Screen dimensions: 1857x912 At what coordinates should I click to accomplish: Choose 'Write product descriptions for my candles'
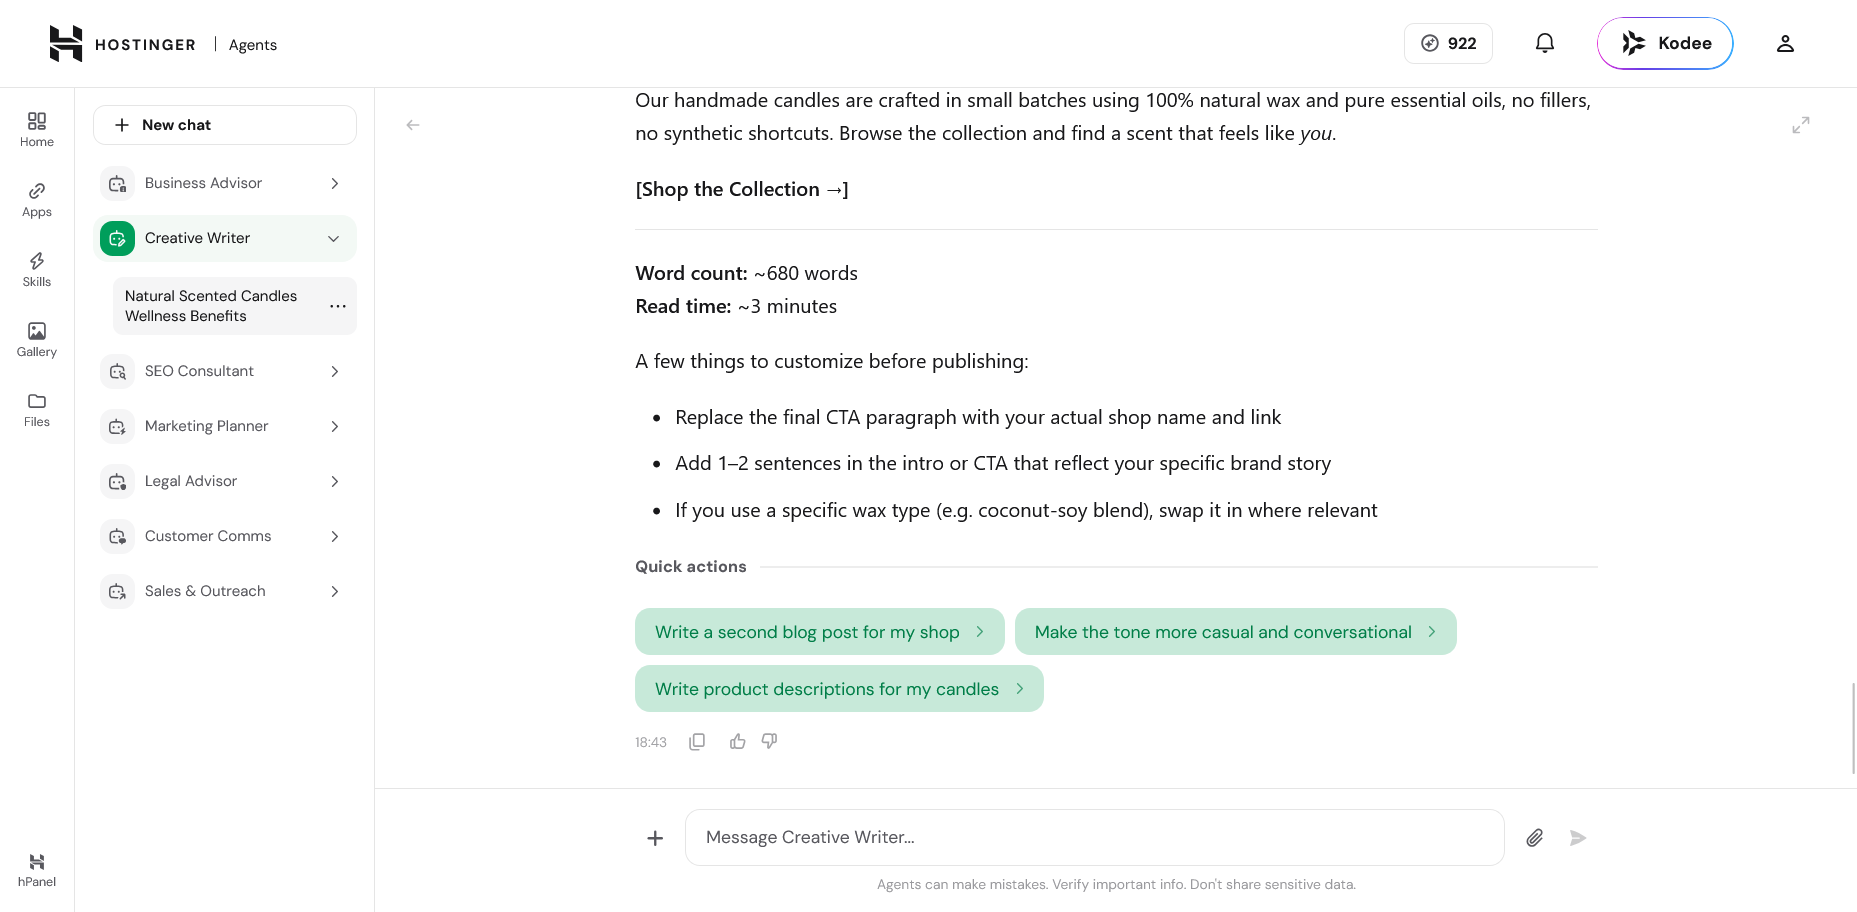tap(839, 689)
